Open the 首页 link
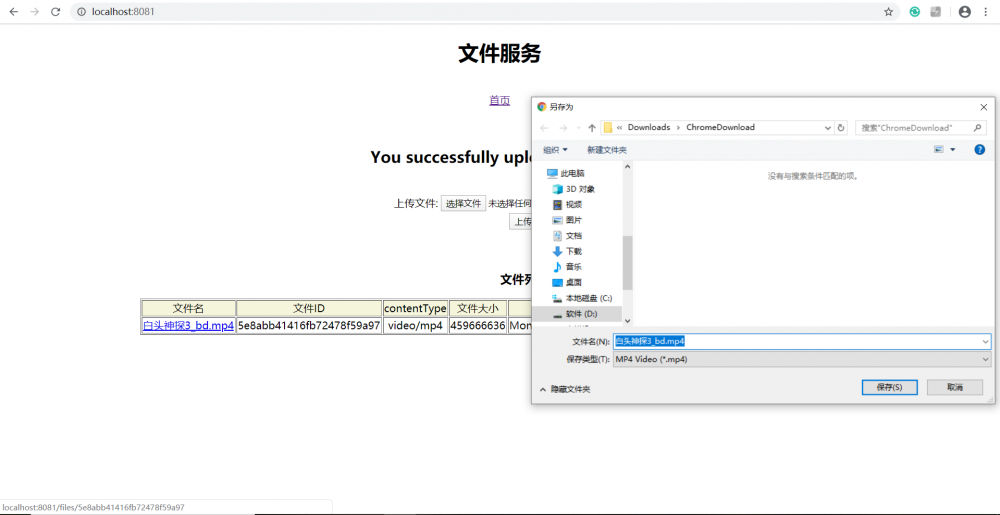The image size is (1000, 515). [x=499, y=100]
